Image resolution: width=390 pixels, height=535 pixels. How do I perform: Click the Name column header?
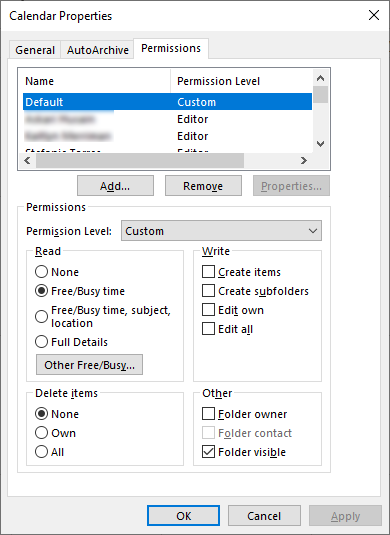[x=97, y=81]
